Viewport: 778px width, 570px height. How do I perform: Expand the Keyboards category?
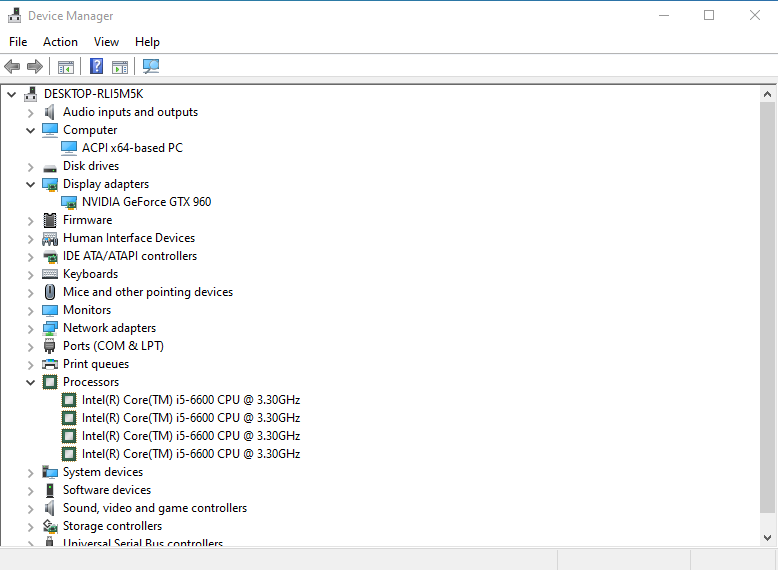(31, 274)
